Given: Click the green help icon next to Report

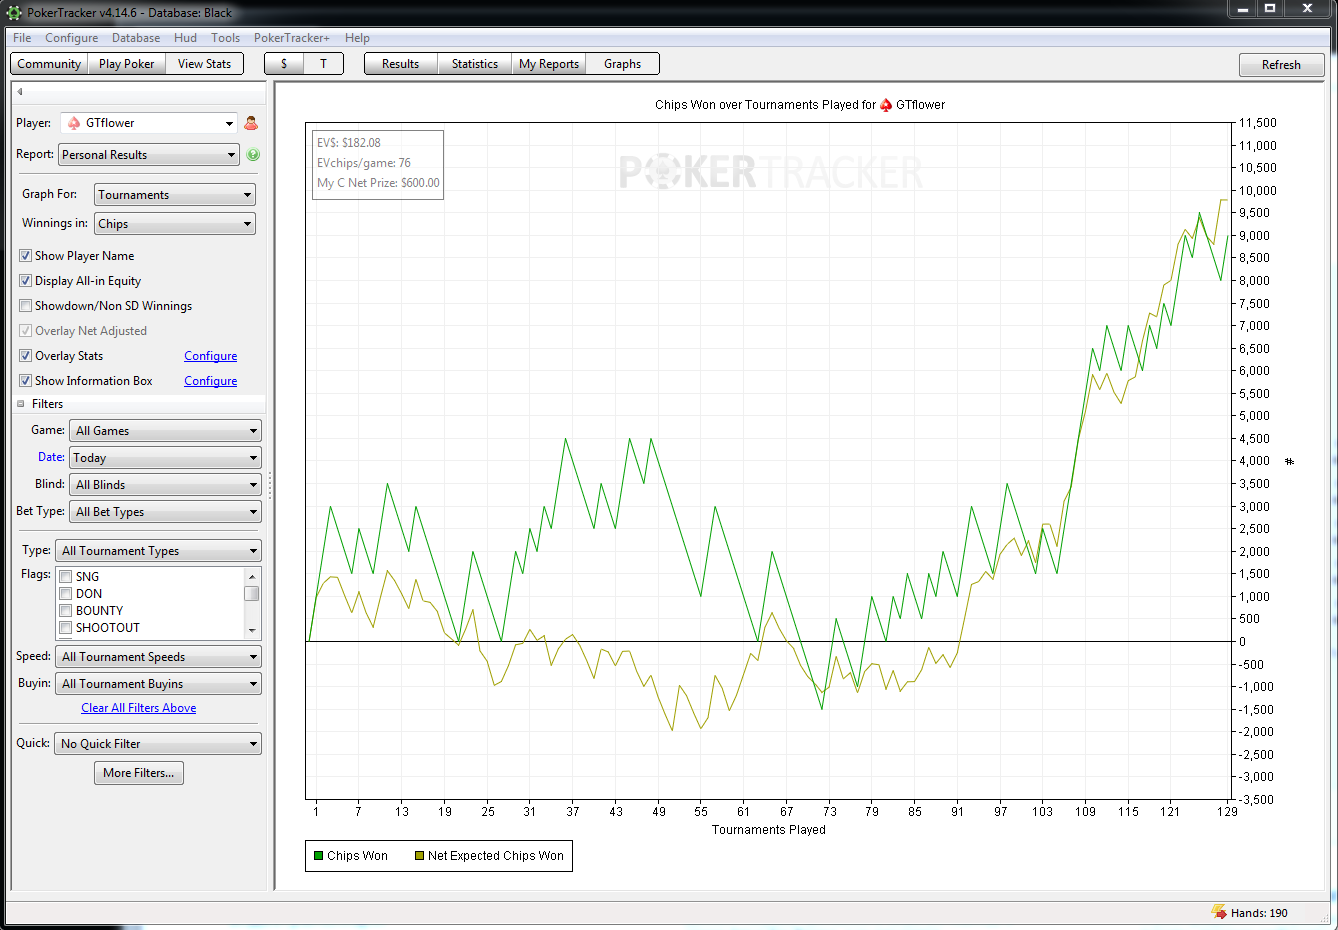Looking at the screenshot, I should 253,155.
